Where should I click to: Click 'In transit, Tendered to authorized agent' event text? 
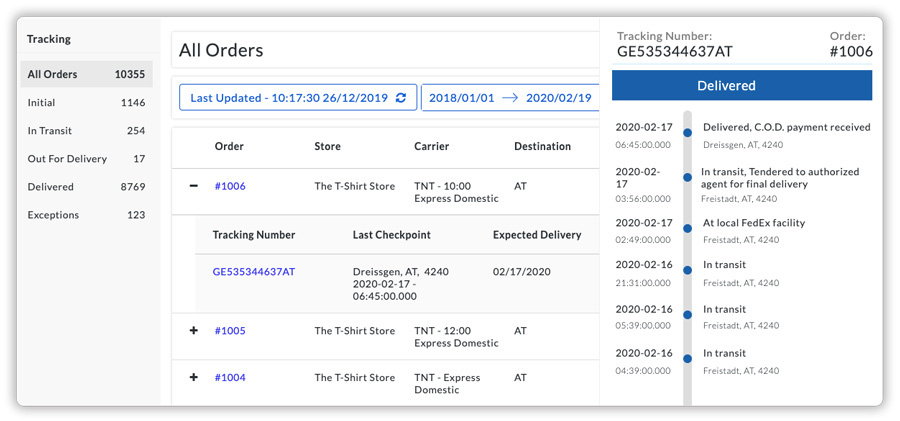780,178
